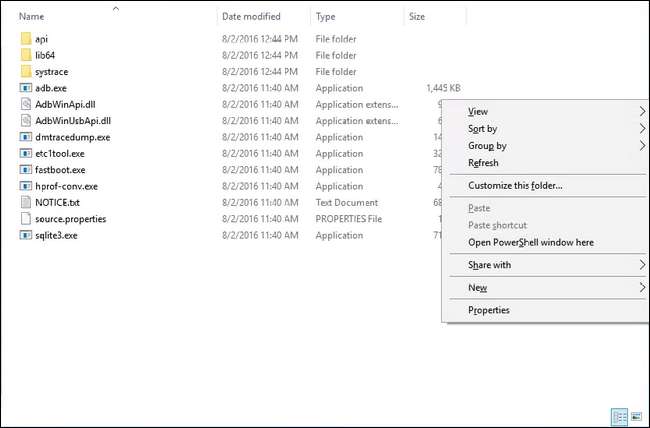Click the 1,449 KB size value

(444, 88)
